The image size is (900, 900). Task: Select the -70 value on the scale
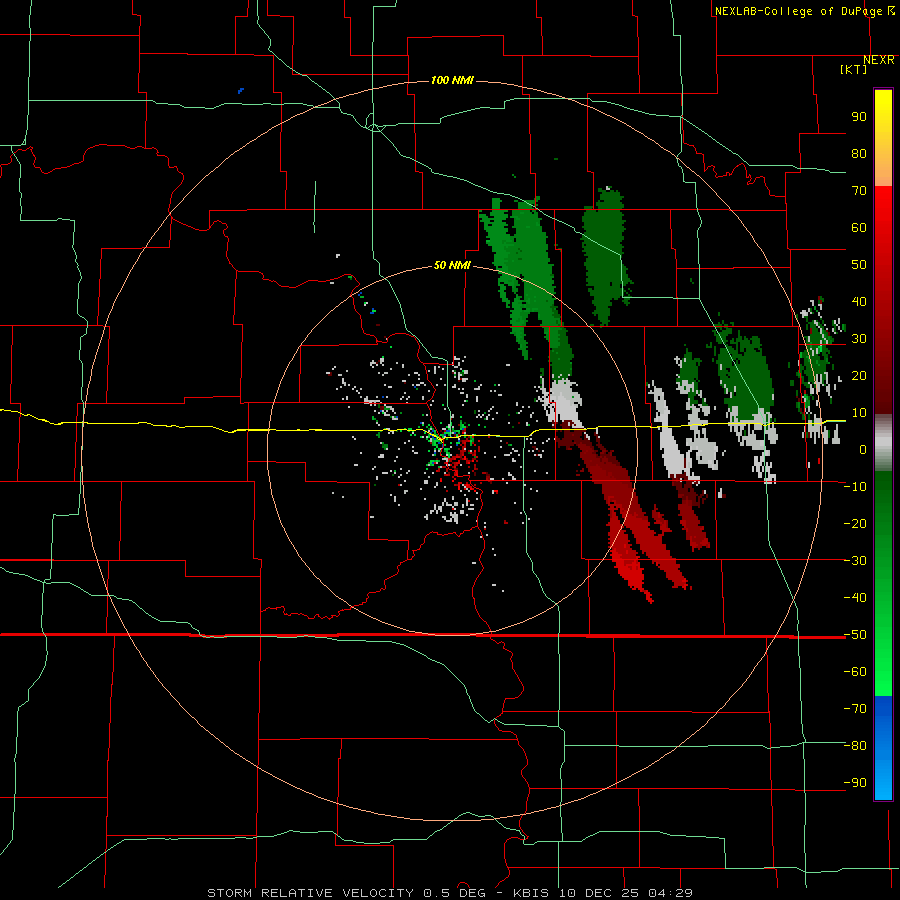(855, 709)
